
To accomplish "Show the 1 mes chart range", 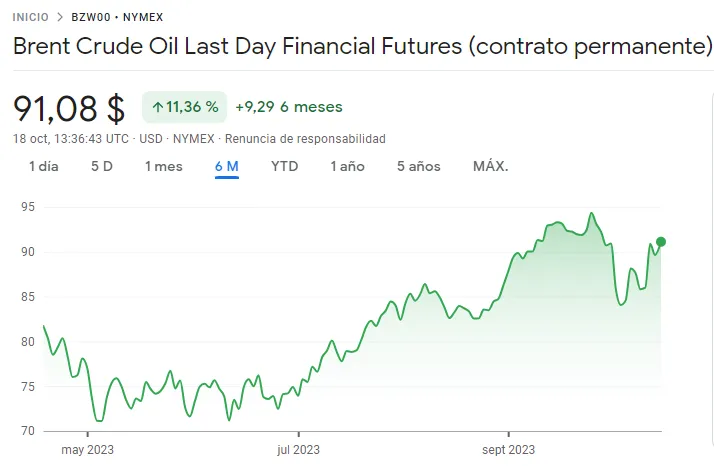I will [x=164, y=167].
